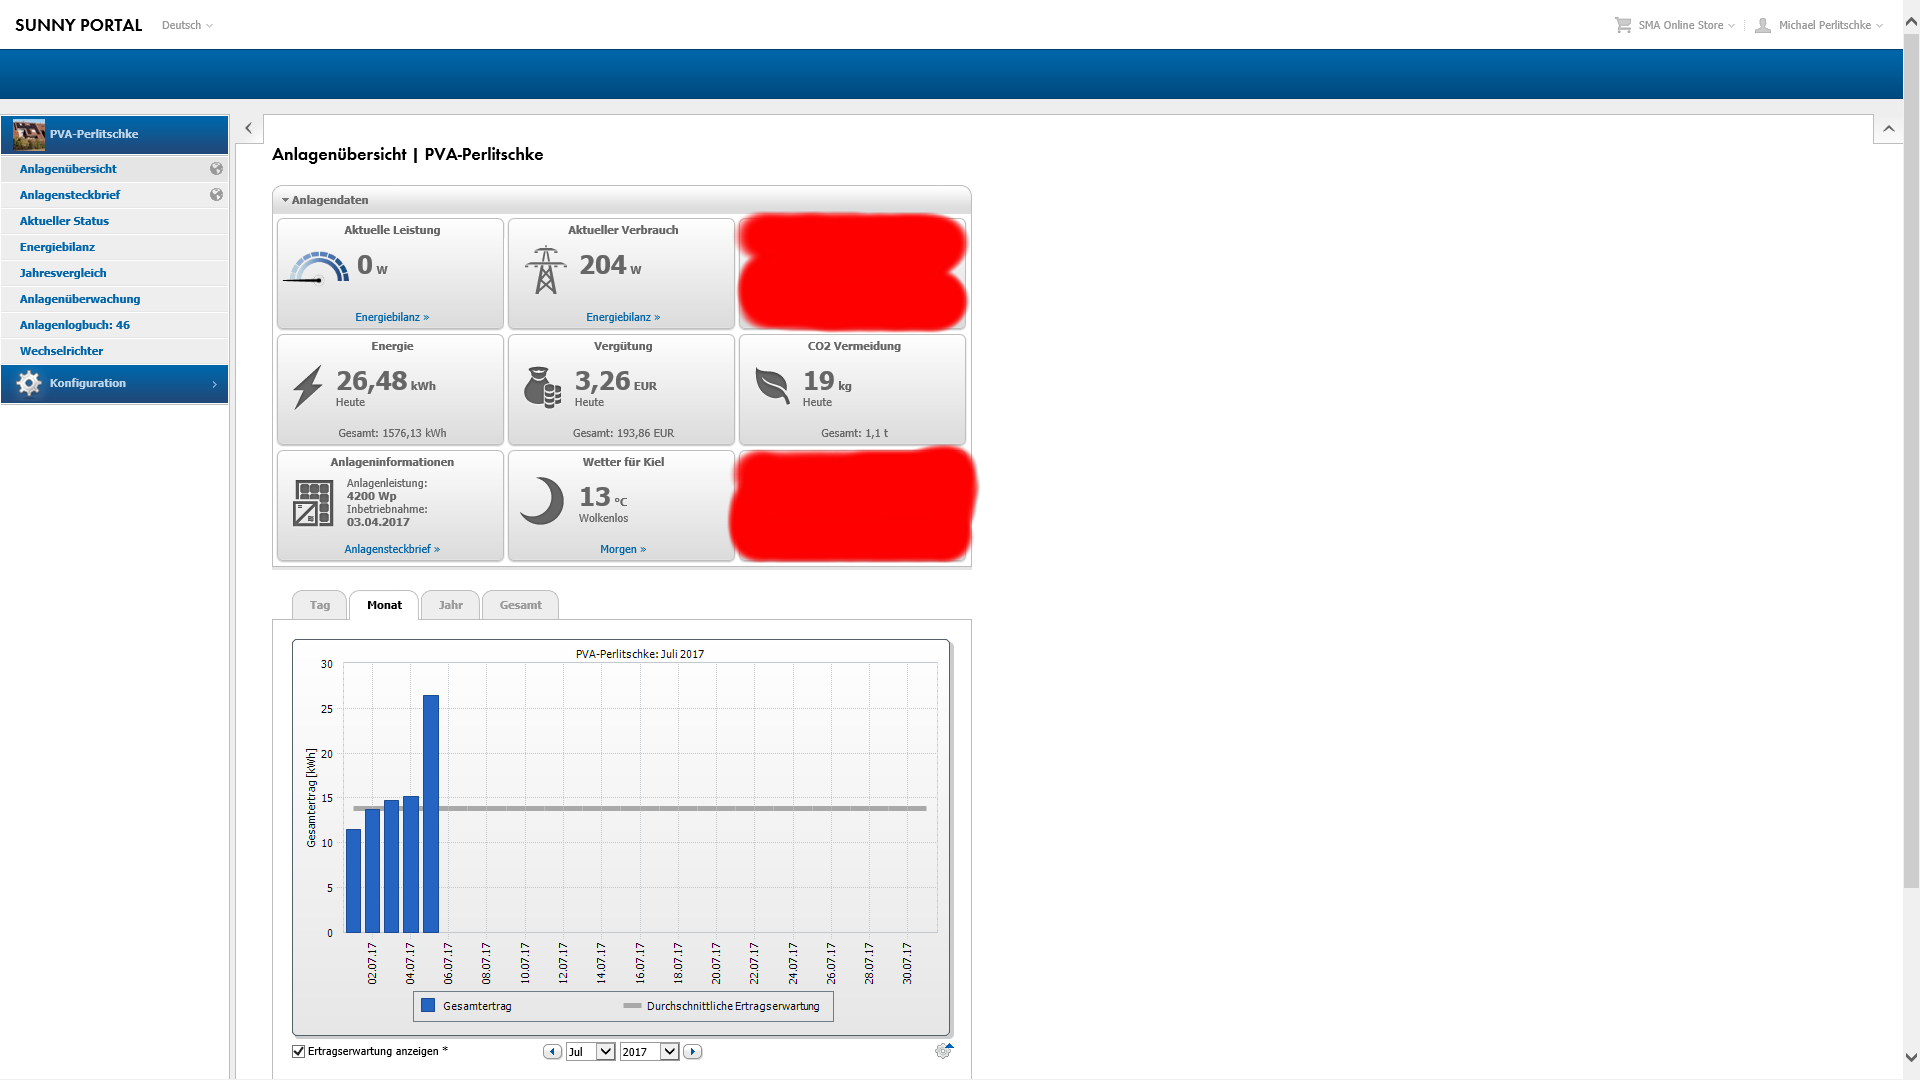The width and height of the screenshot is (1920, 1080).
Task: Collapse the left sidebar with the chevron
Action: coord(248,128)
